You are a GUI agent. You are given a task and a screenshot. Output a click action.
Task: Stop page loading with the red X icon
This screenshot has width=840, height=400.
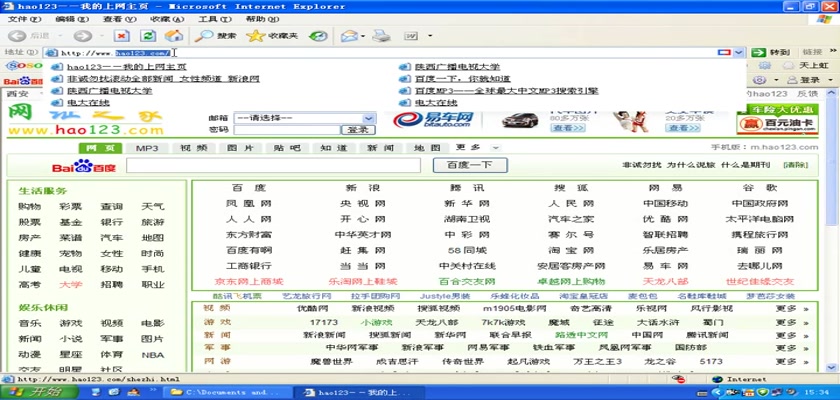(122, 36)
